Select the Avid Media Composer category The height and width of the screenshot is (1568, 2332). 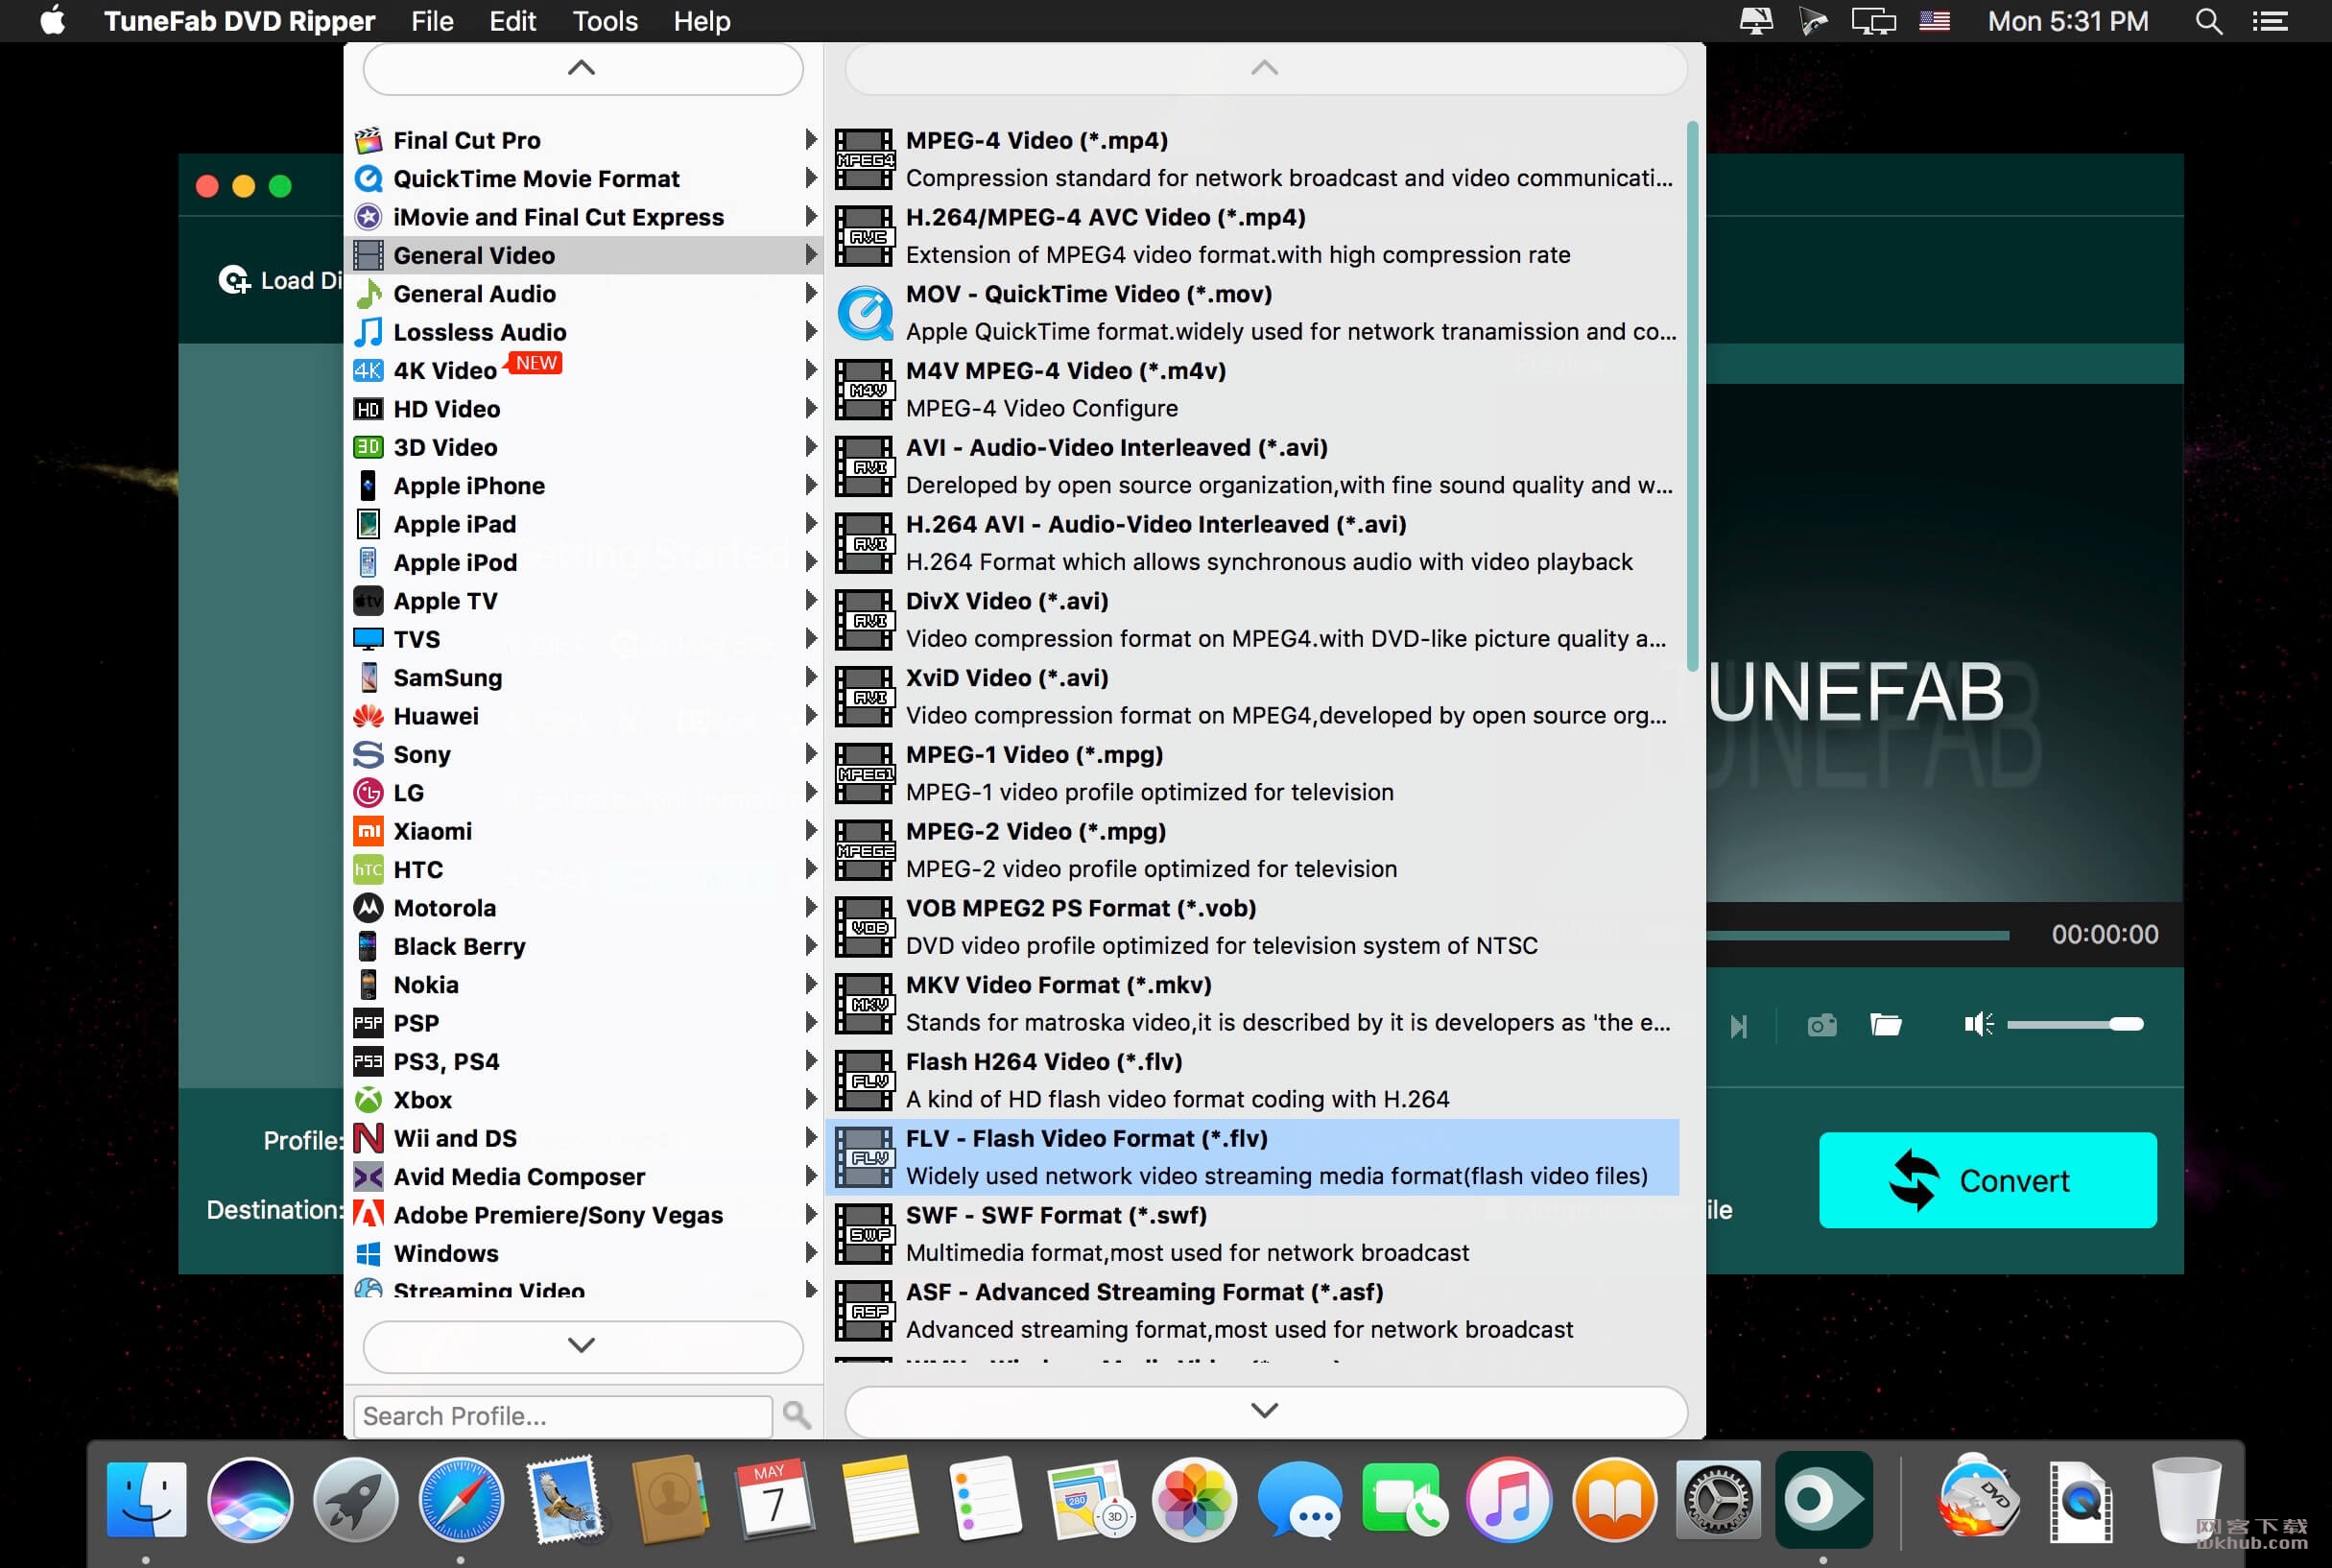click(x=583, y=1177)
